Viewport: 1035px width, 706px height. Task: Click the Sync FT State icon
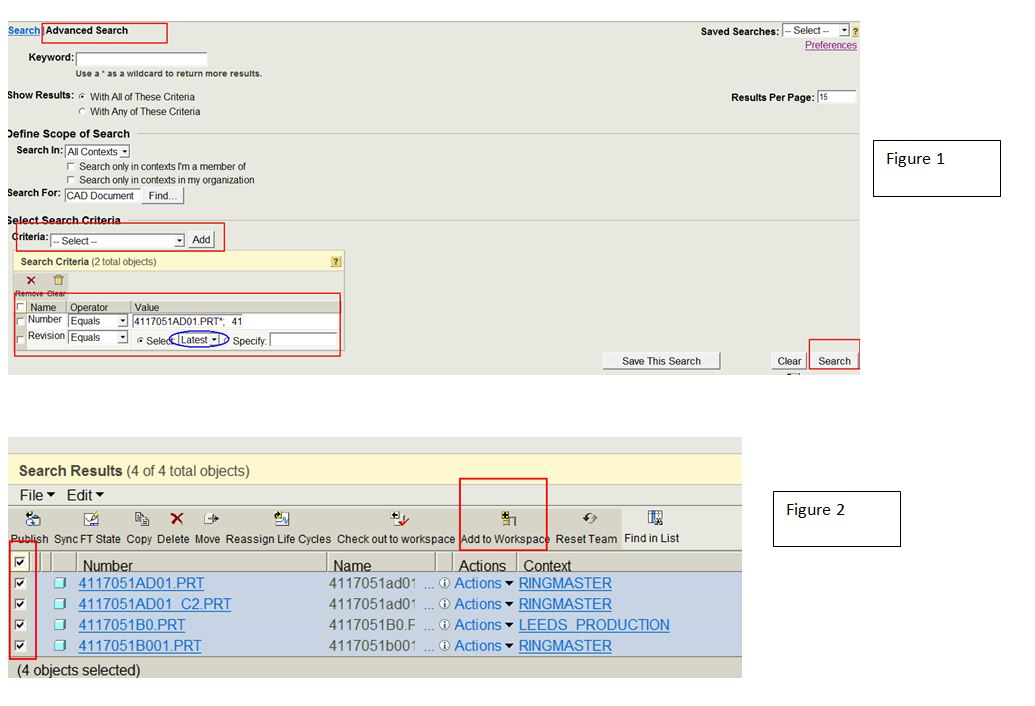click(91, 519)
